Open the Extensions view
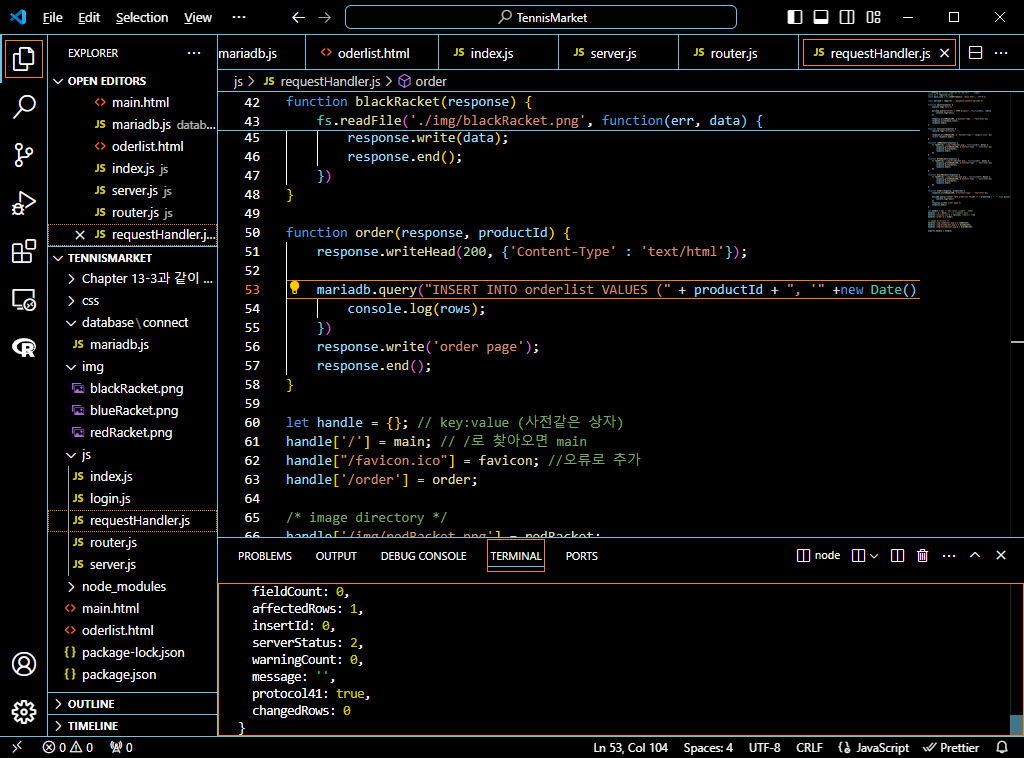The height and width of the screenshot is (758, 1024). click(24, 251)
